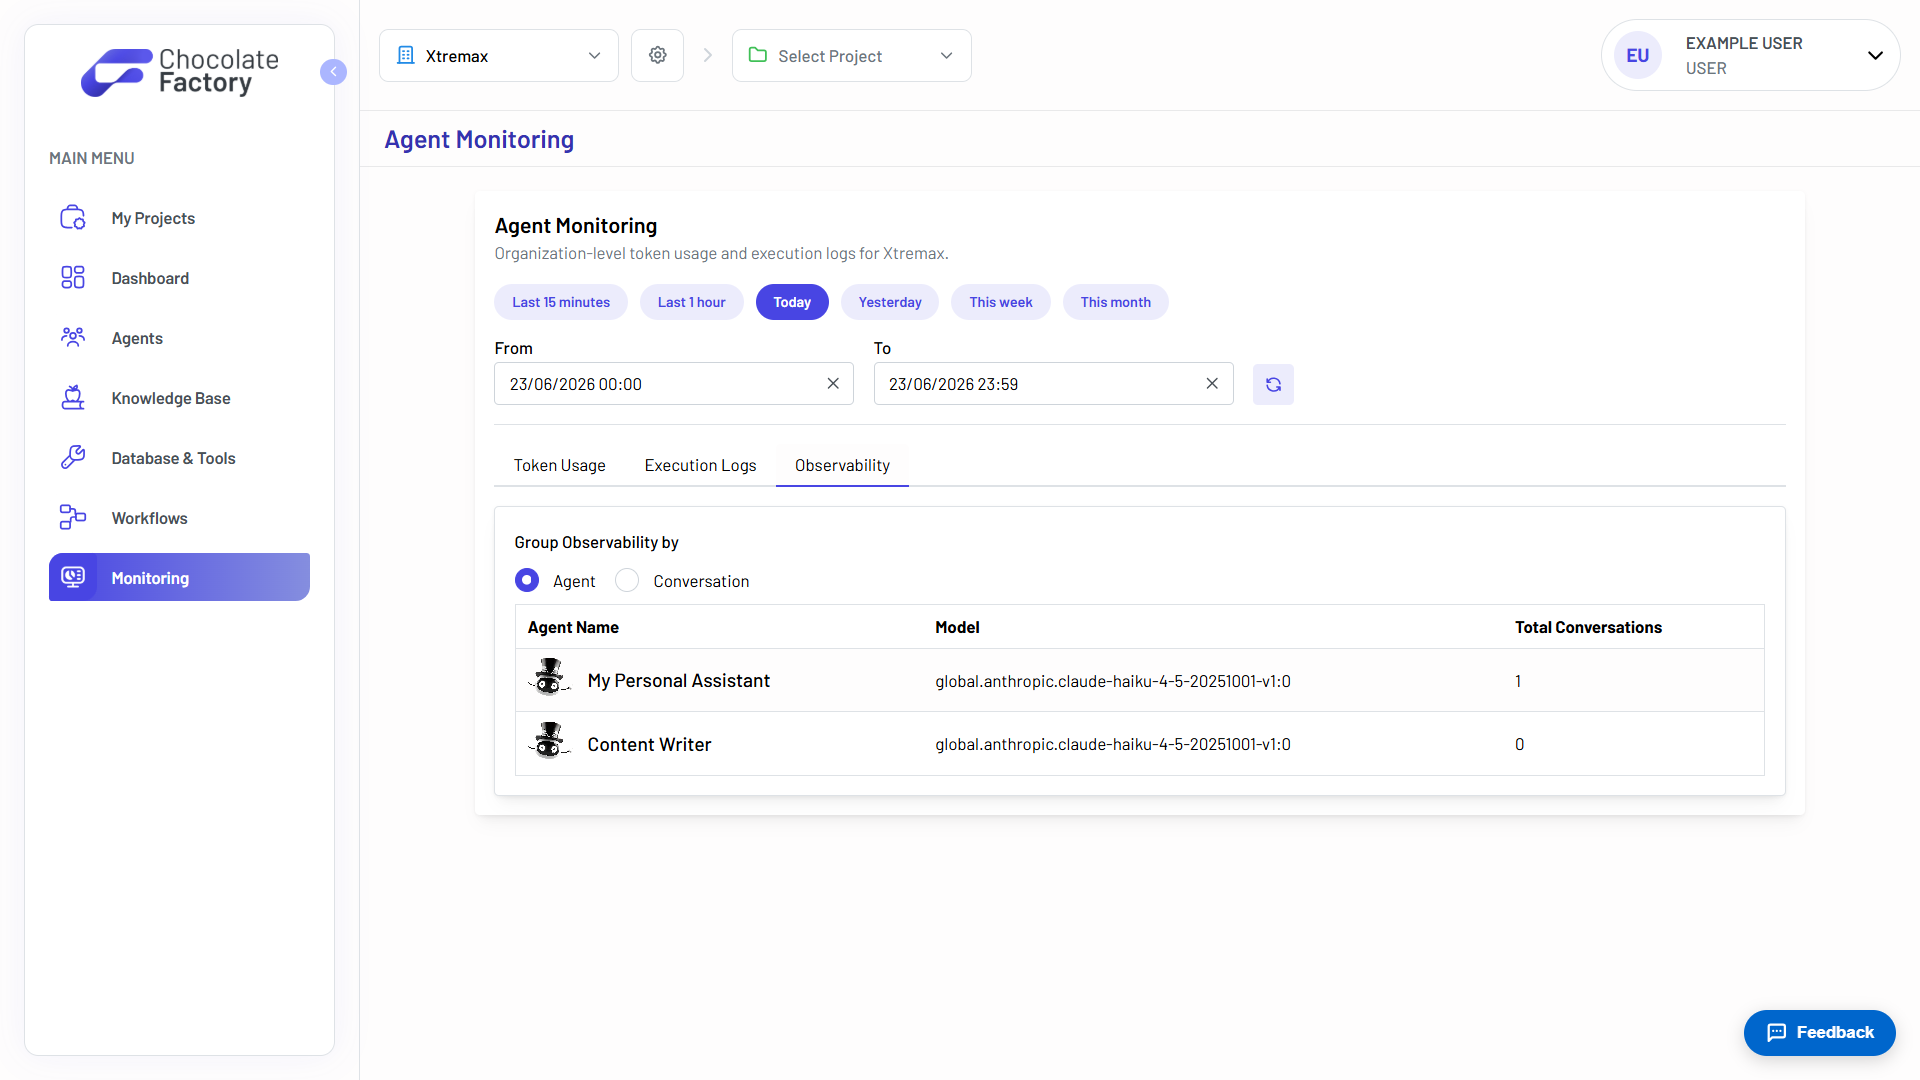Image resolution: width=1920 pixels, height=1080 pixels.
Task: Click model value in Content Writer row
Action: point(1113,744)
